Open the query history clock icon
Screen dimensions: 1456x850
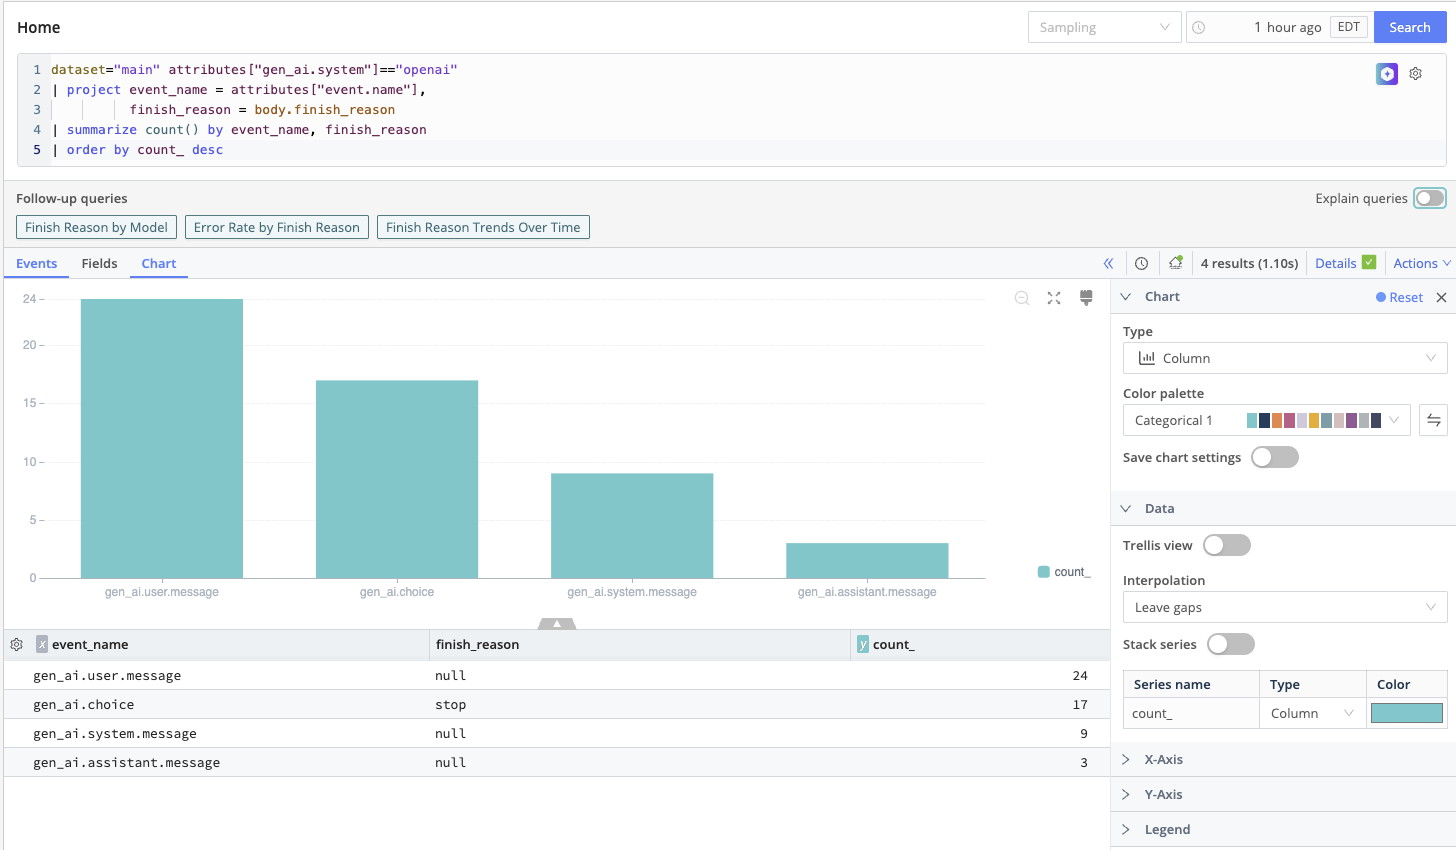tap(1142, 264)
